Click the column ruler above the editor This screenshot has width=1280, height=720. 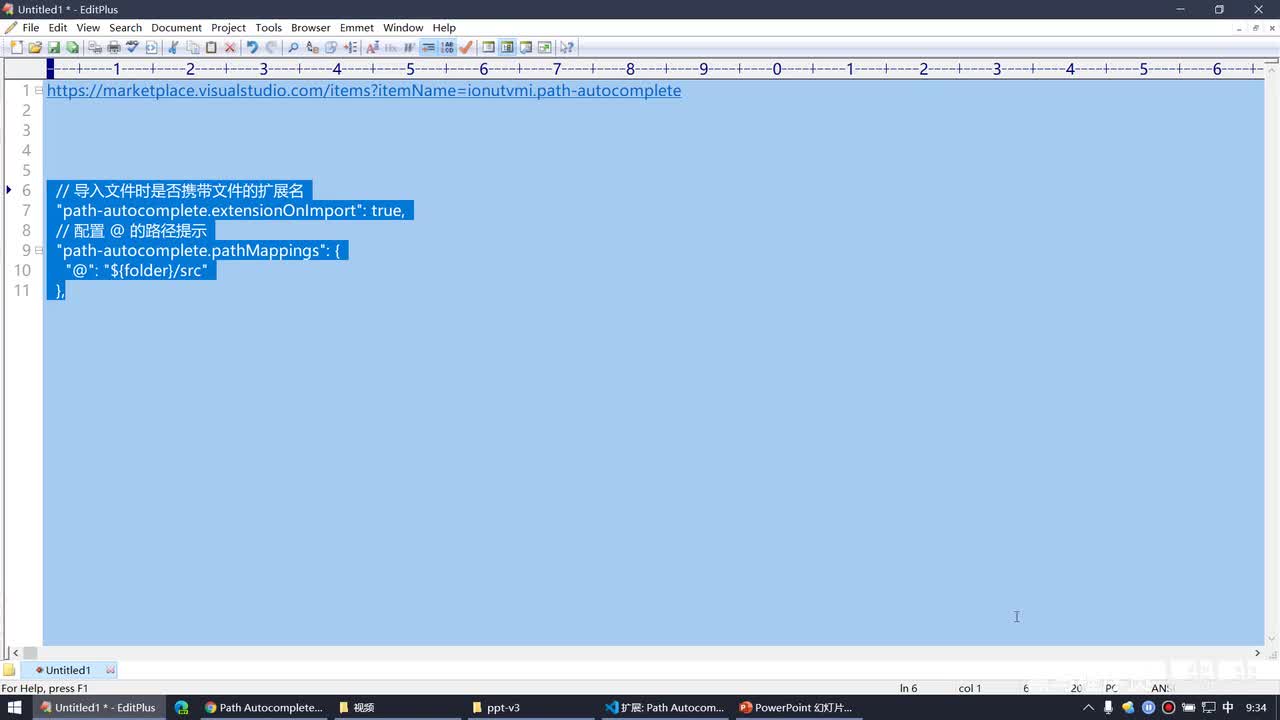tap(654, 69)
